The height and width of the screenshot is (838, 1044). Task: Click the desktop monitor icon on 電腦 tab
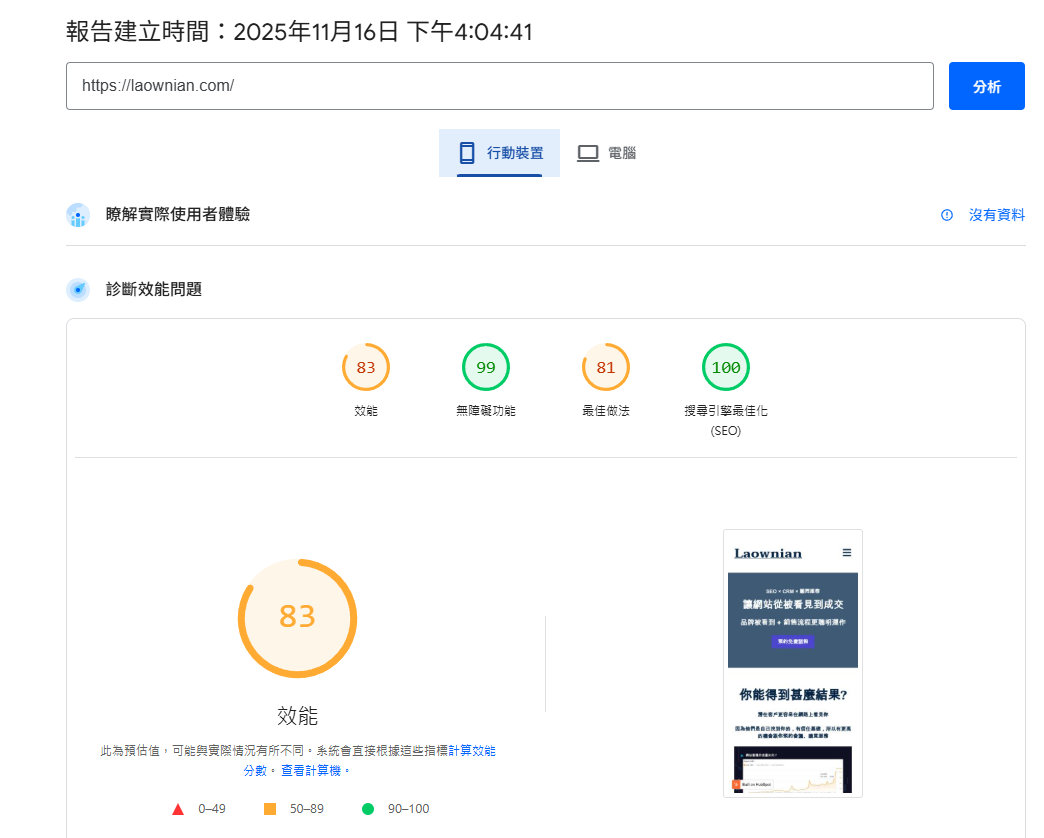coord(587,152)
